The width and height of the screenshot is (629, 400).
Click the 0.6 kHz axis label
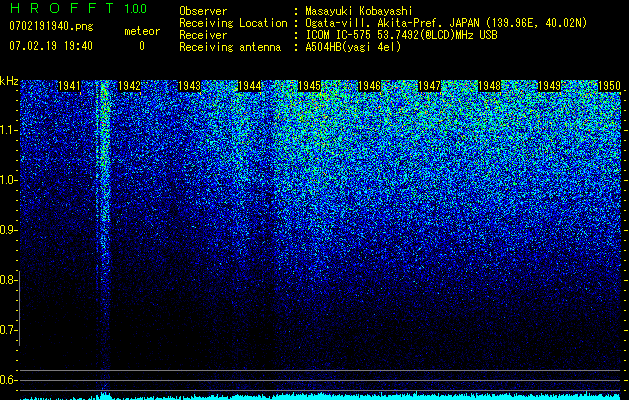tap(8, 380)
